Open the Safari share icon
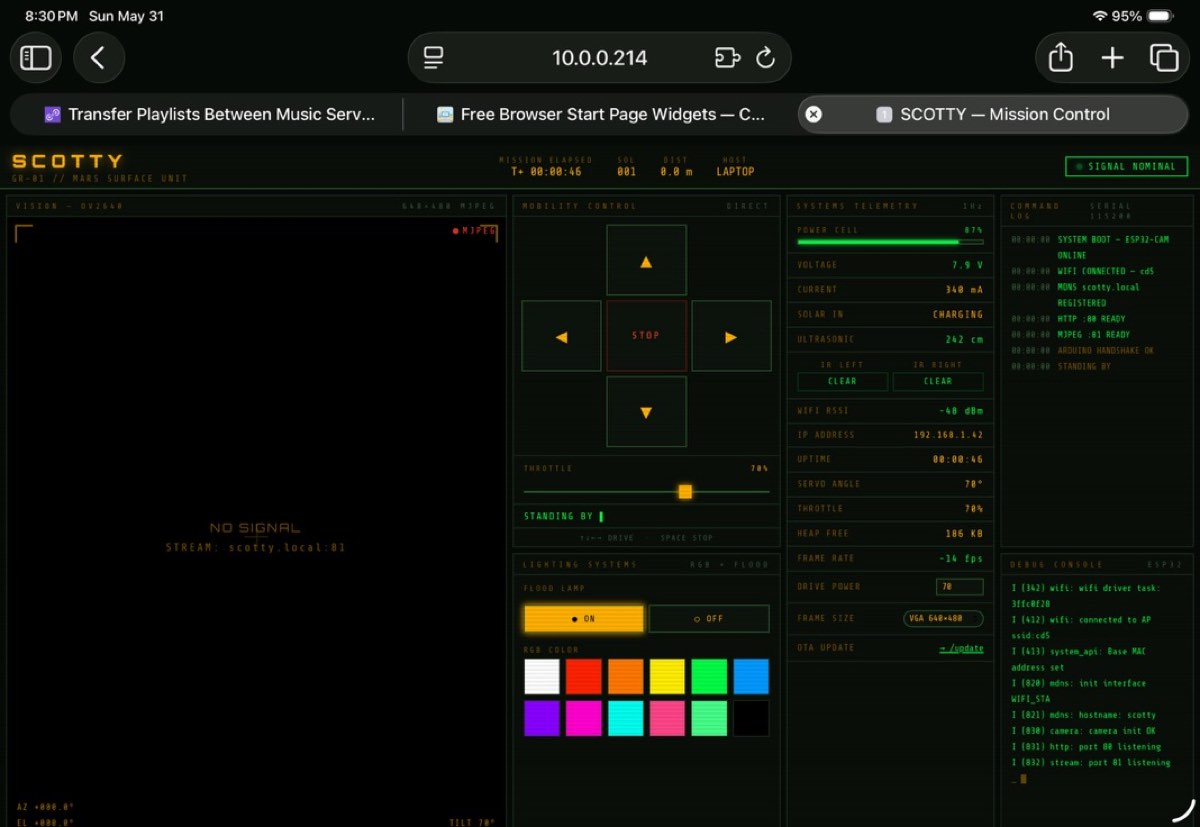This screenshot has width=1200, height=827. coord(1061,58)
